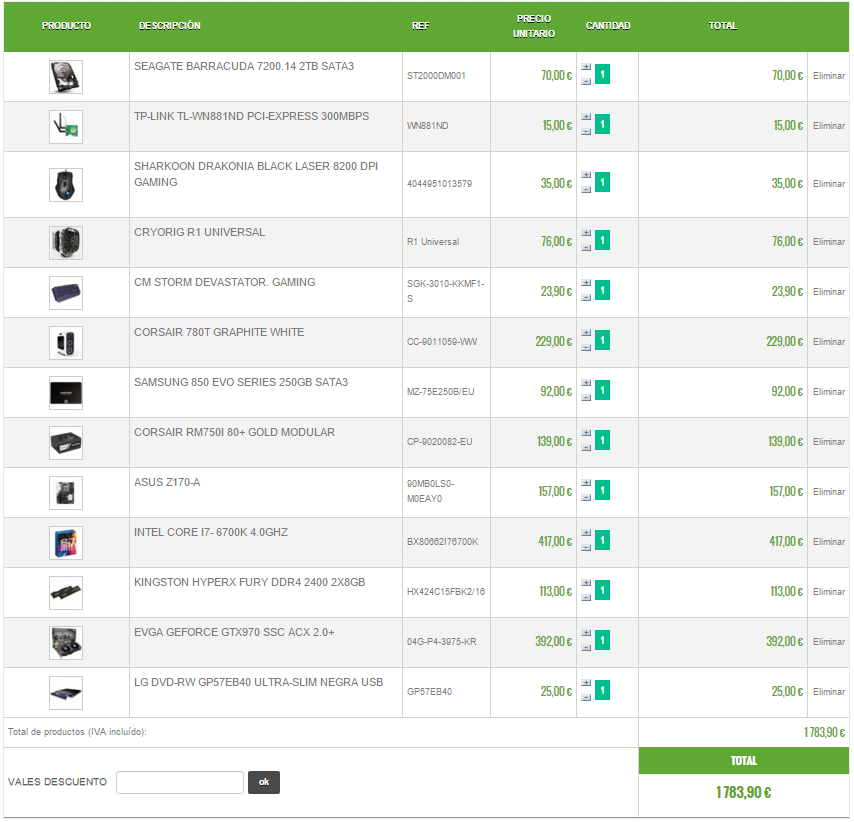Decrease quantity of Corsair 780T Graphite White
This screenshot has height=822, width=854.
click(586, 348)
